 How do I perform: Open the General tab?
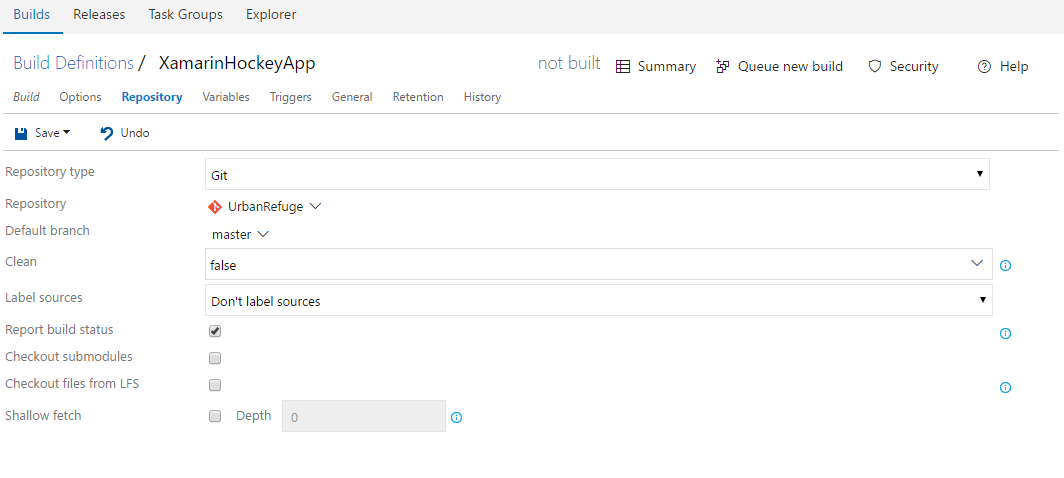click(x=352, y=97)
